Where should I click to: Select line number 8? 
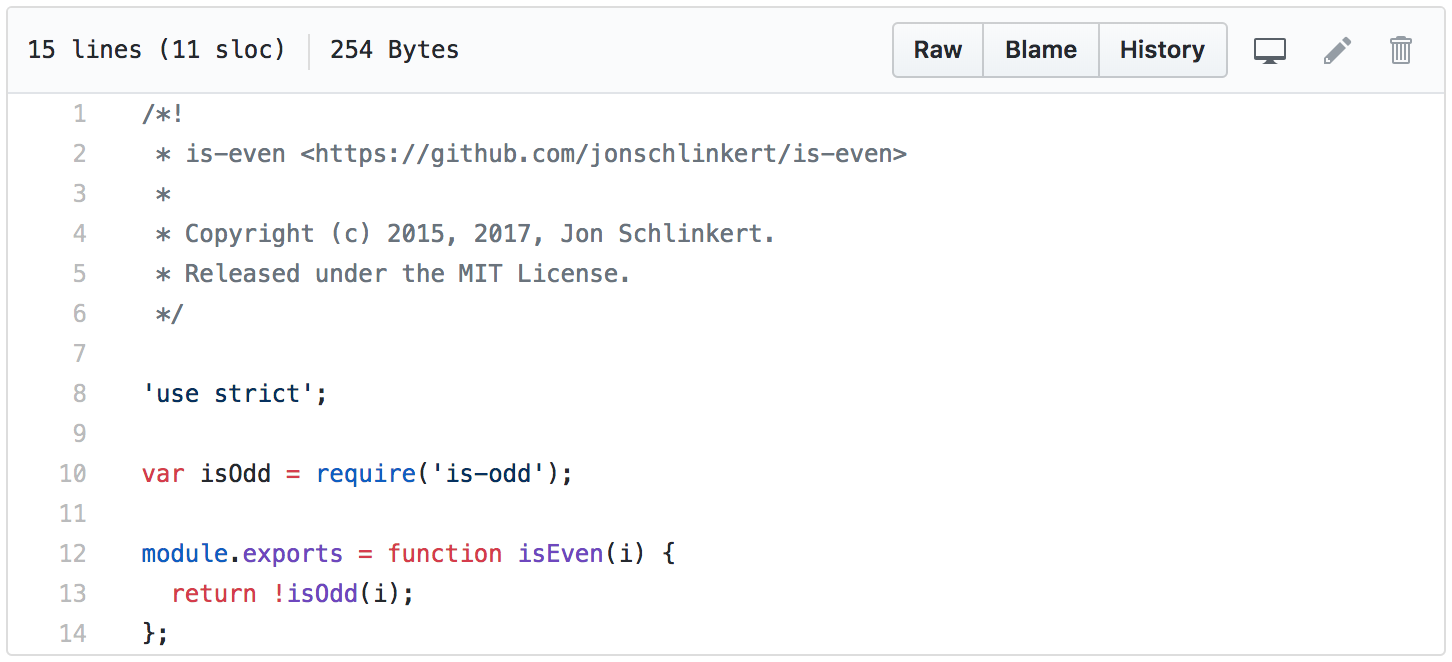(80, 394)
